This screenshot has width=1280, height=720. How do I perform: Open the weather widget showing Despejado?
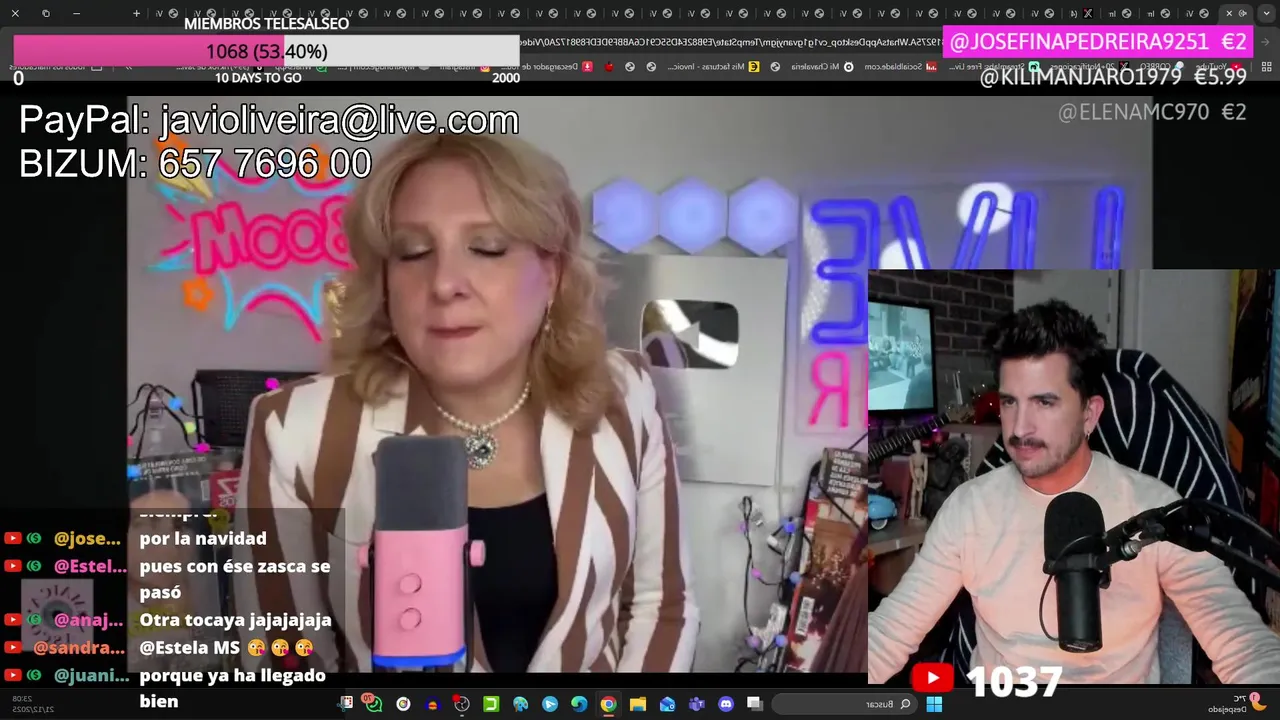pos(1235,703)
